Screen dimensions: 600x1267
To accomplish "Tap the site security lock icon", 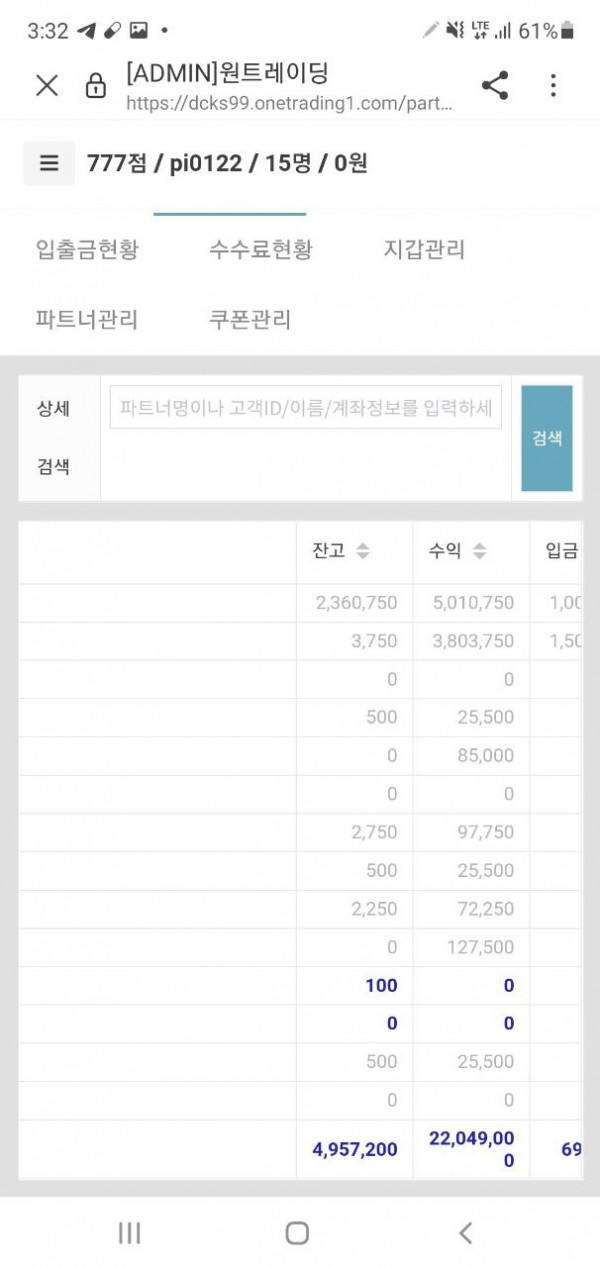I will point(96,86).
